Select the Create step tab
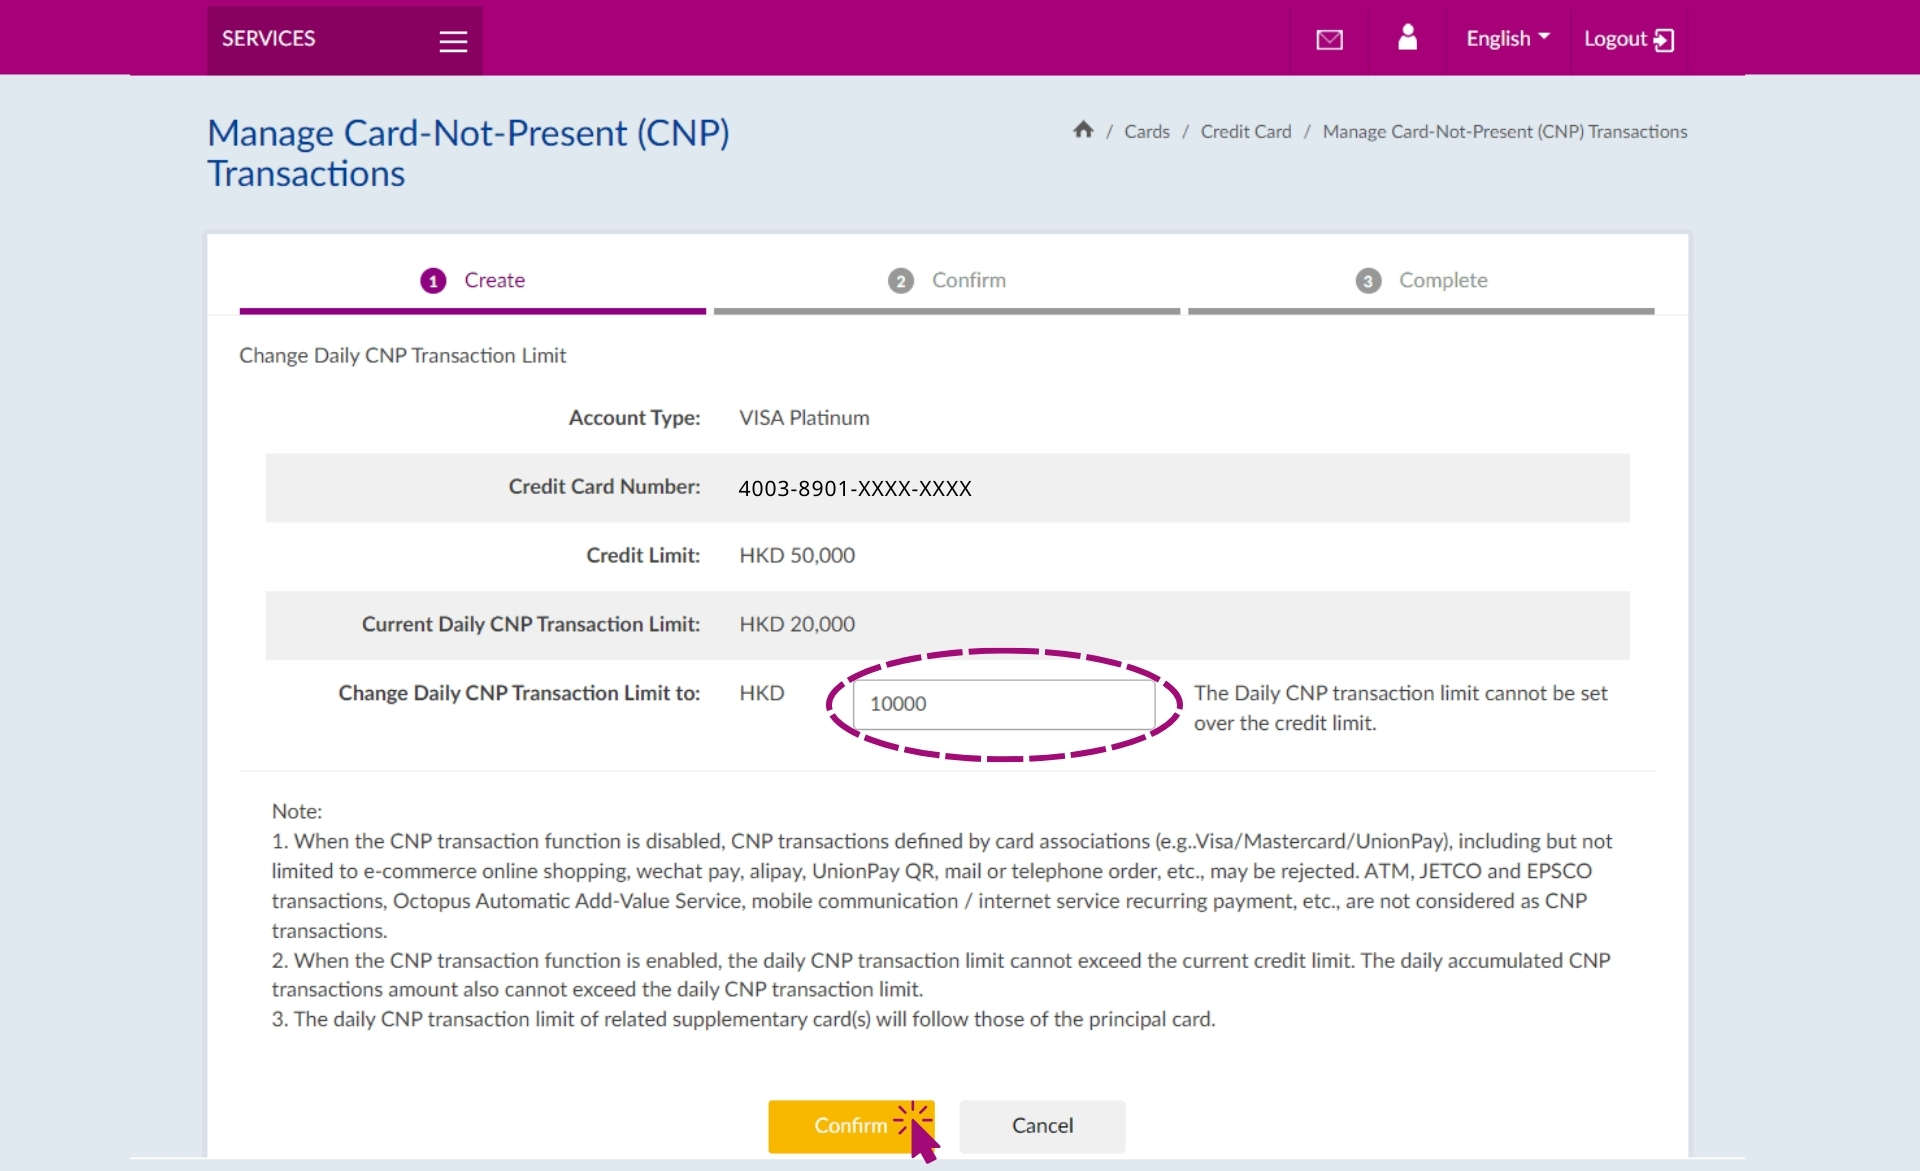The width and height of the screenshot is (1920, 1171). [x=473, y=281]
